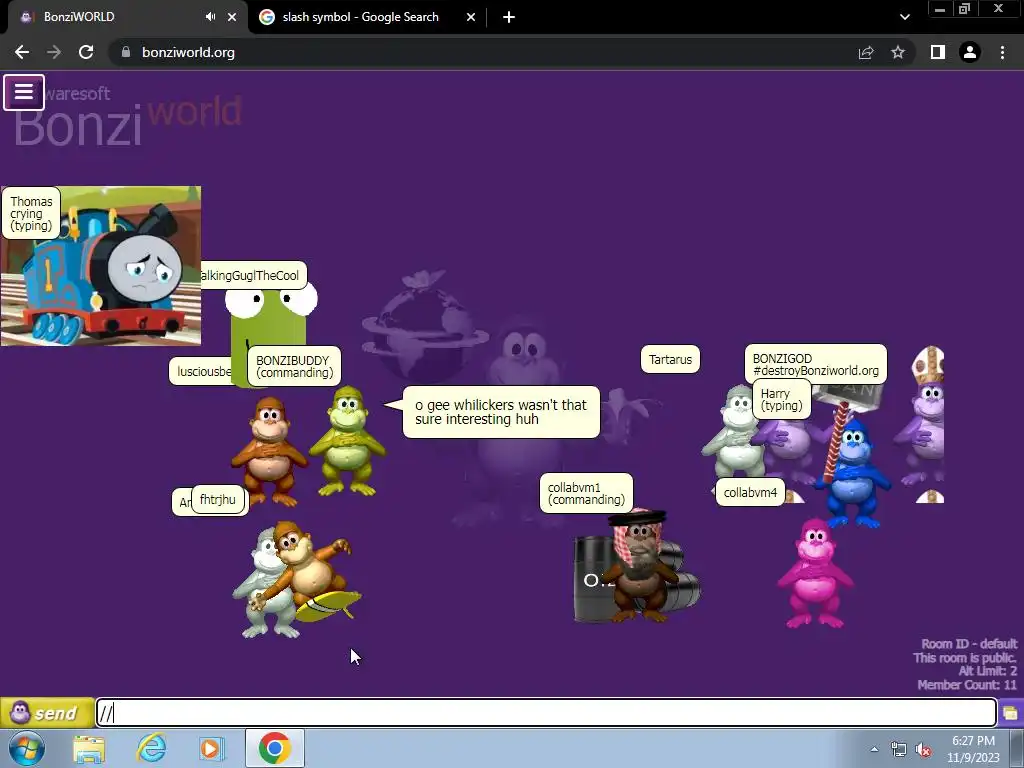
Task: Click the pink Bonzi character
Action: (x=814, y=573)
